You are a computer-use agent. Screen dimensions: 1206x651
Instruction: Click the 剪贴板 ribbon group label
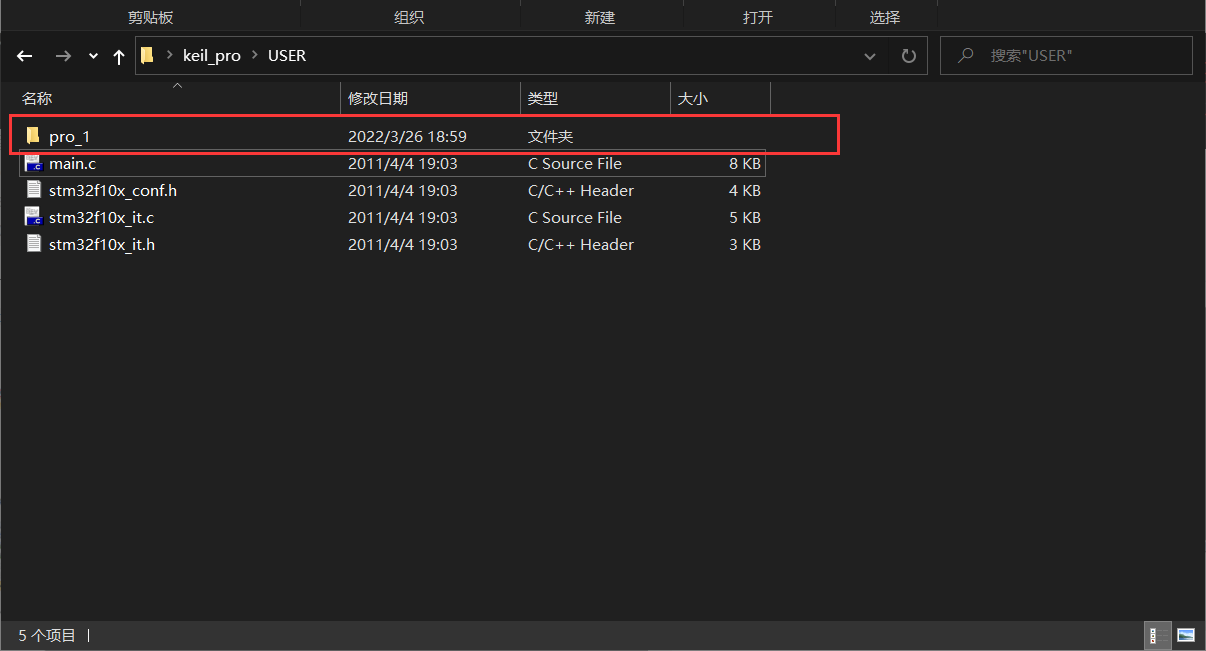click(x=151, y=18)
